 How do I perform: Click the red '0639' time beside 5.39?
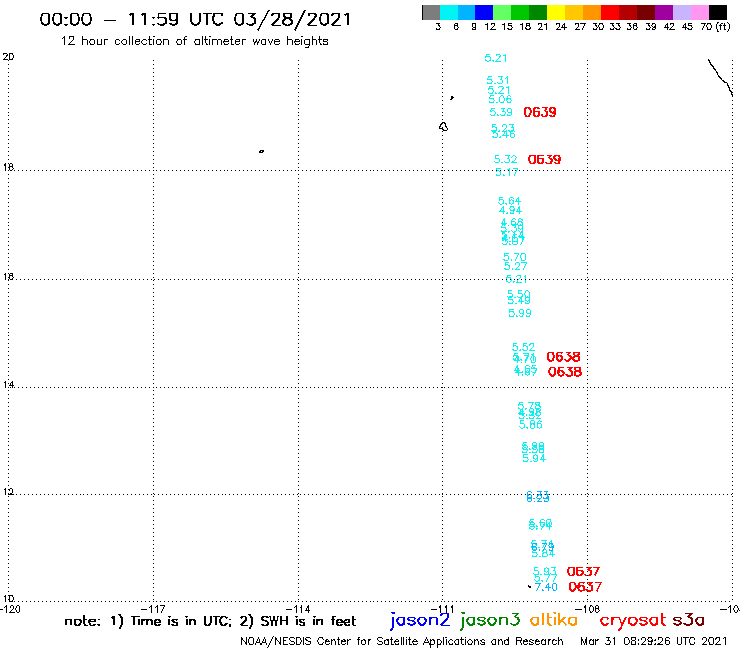click(x=540, y=112)
